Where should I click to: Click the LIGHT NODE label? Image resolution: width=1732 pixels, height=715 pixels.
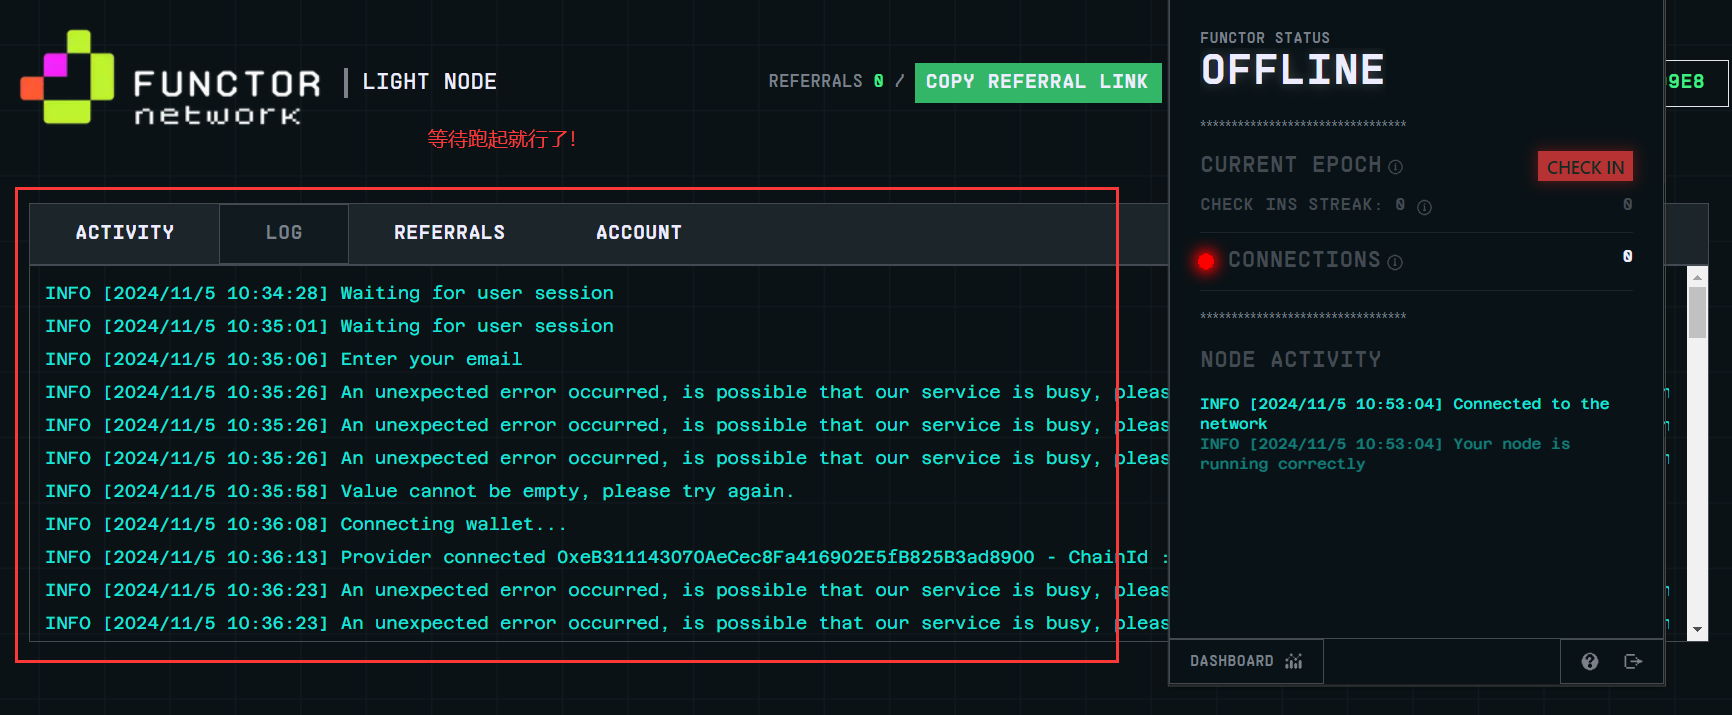click(429, 82)
